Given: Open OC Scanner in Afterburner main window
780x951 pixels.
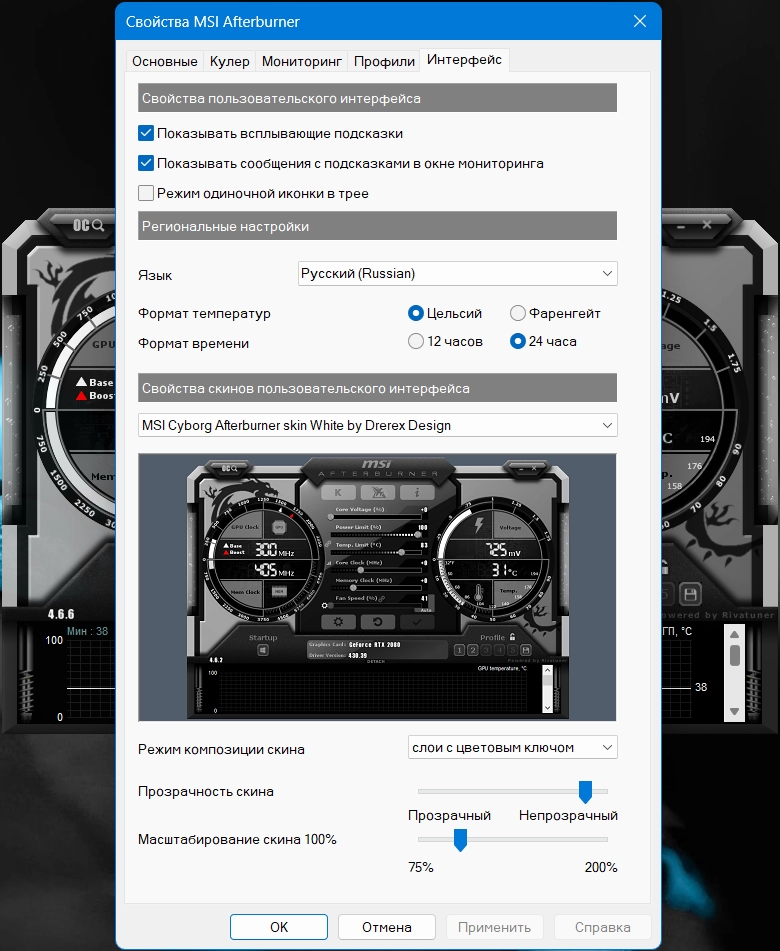Looking at the screenshot, I should (x=89, y=226).
